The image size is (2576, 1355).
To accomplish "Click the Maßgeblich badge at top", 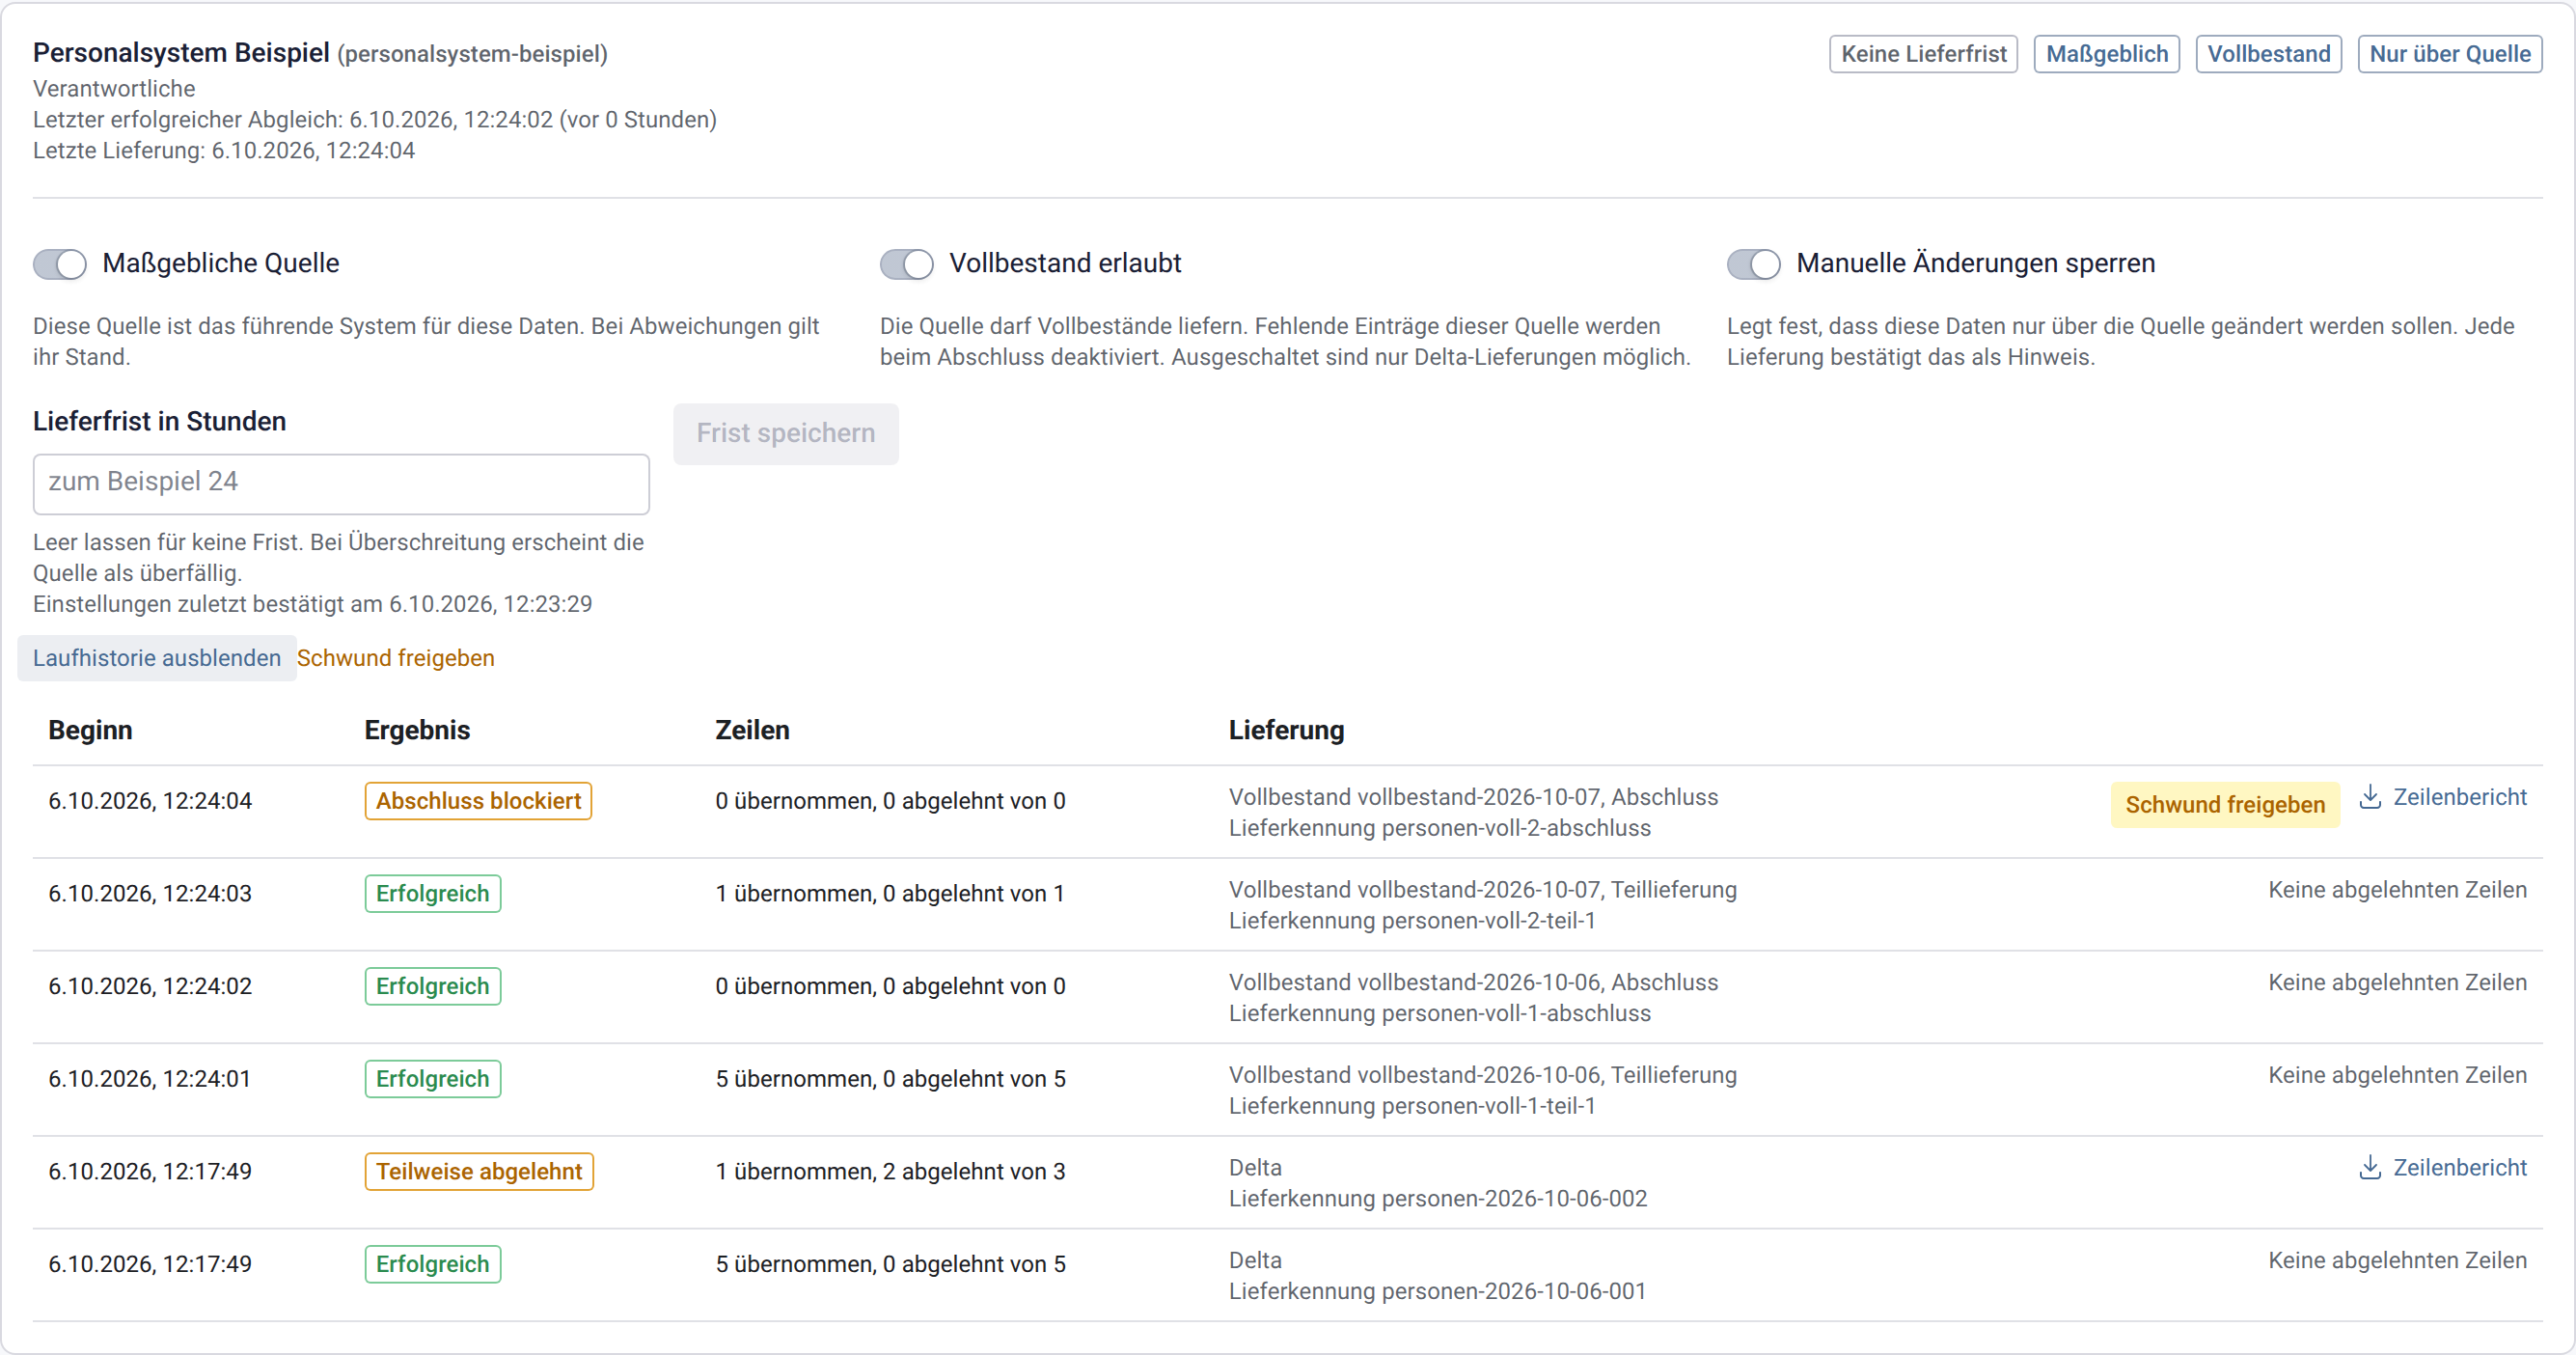I will 2107,54.
